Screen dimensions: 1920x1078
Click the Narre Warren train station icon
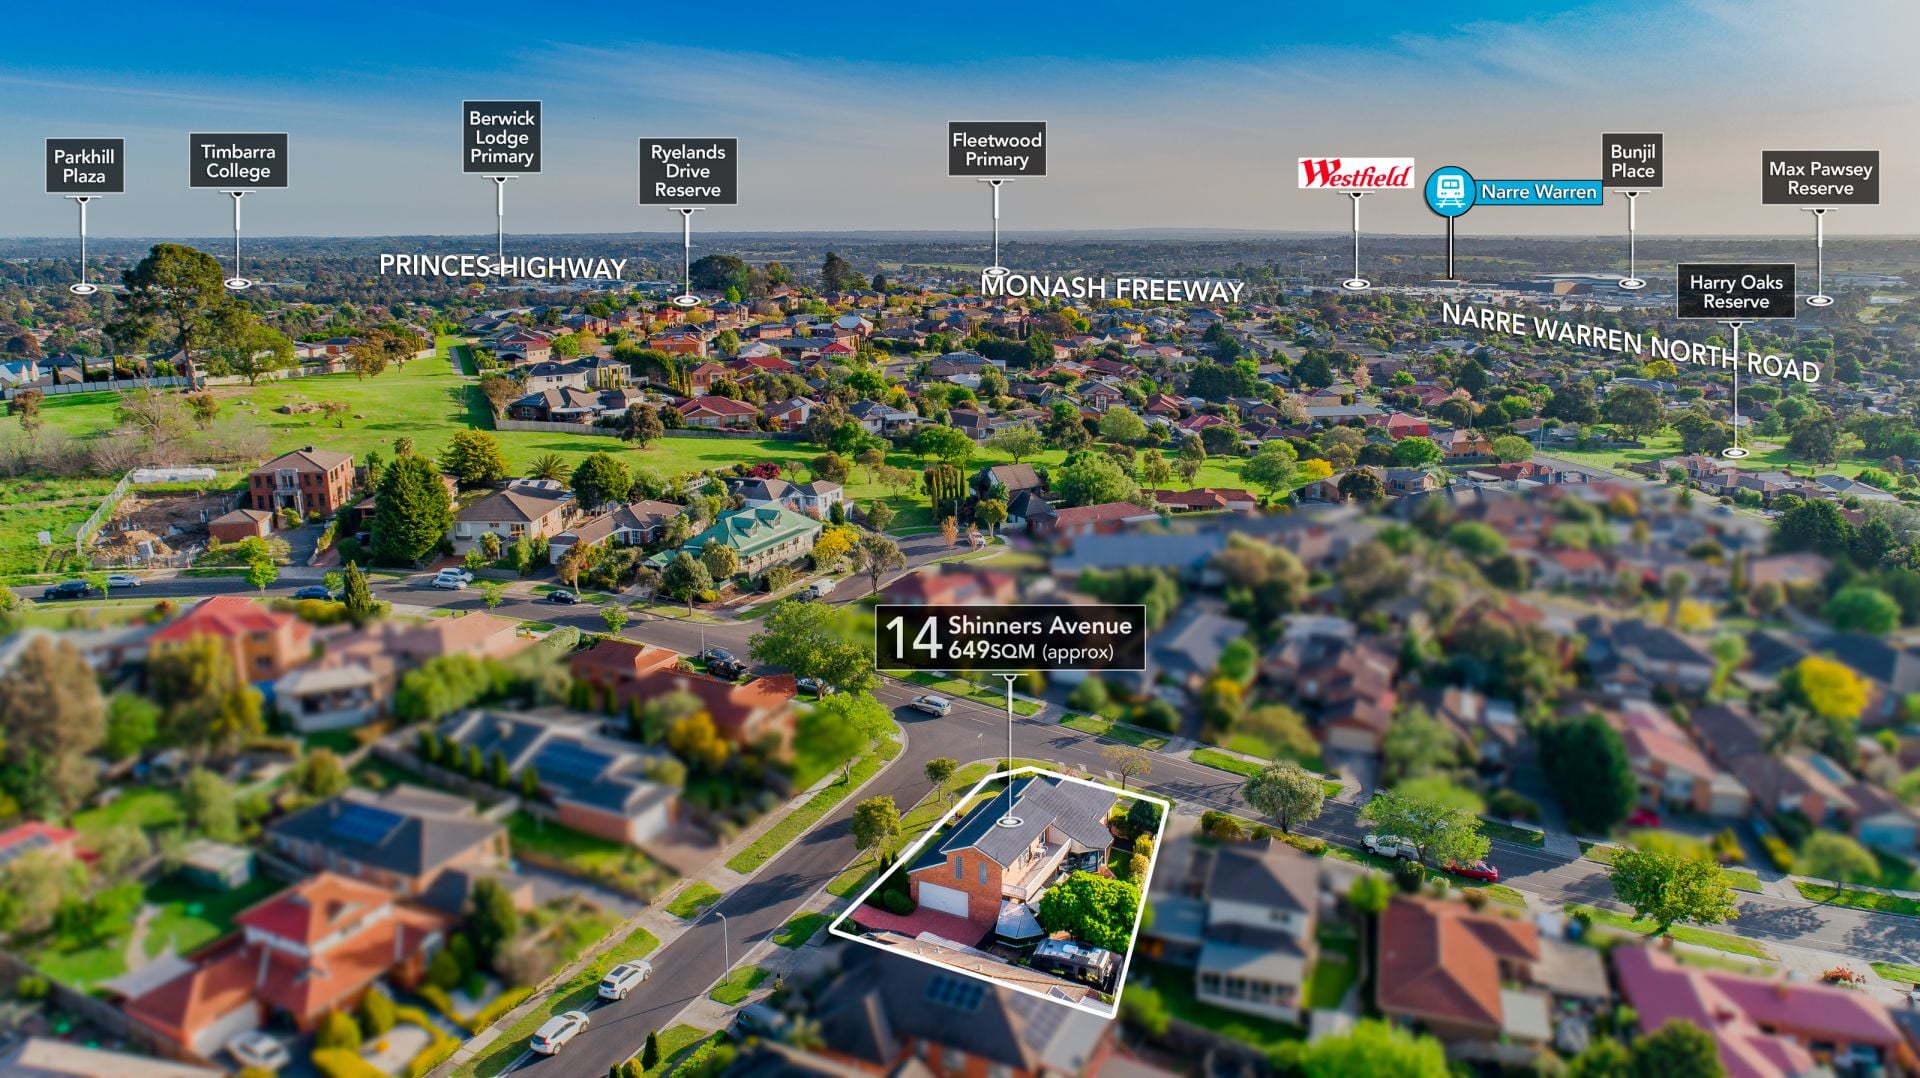click(x=1449, y=191)
